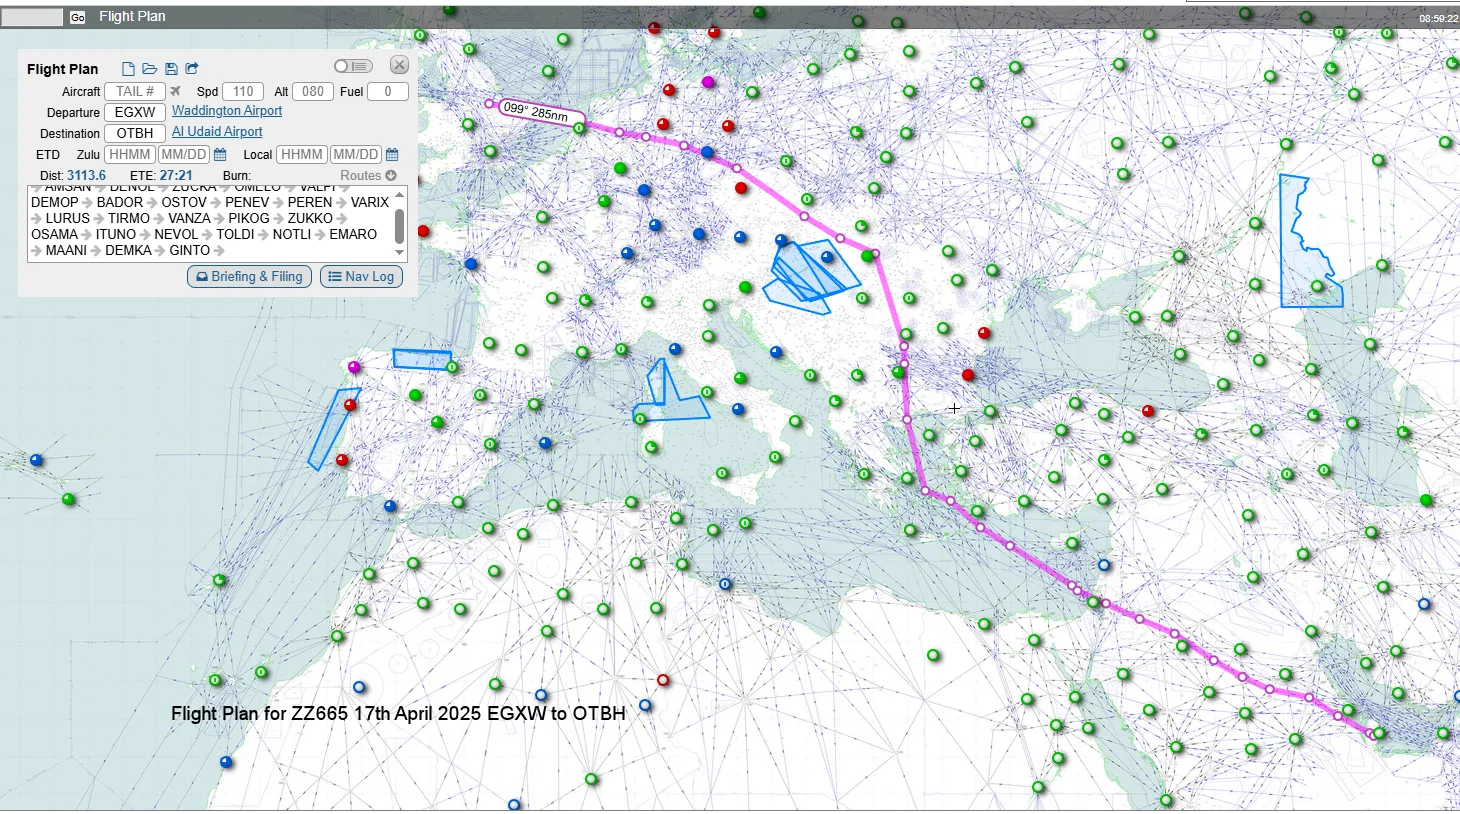Save the current flight plan
1460x814 pixels.
pyautogui.click(x=171, y=68)
